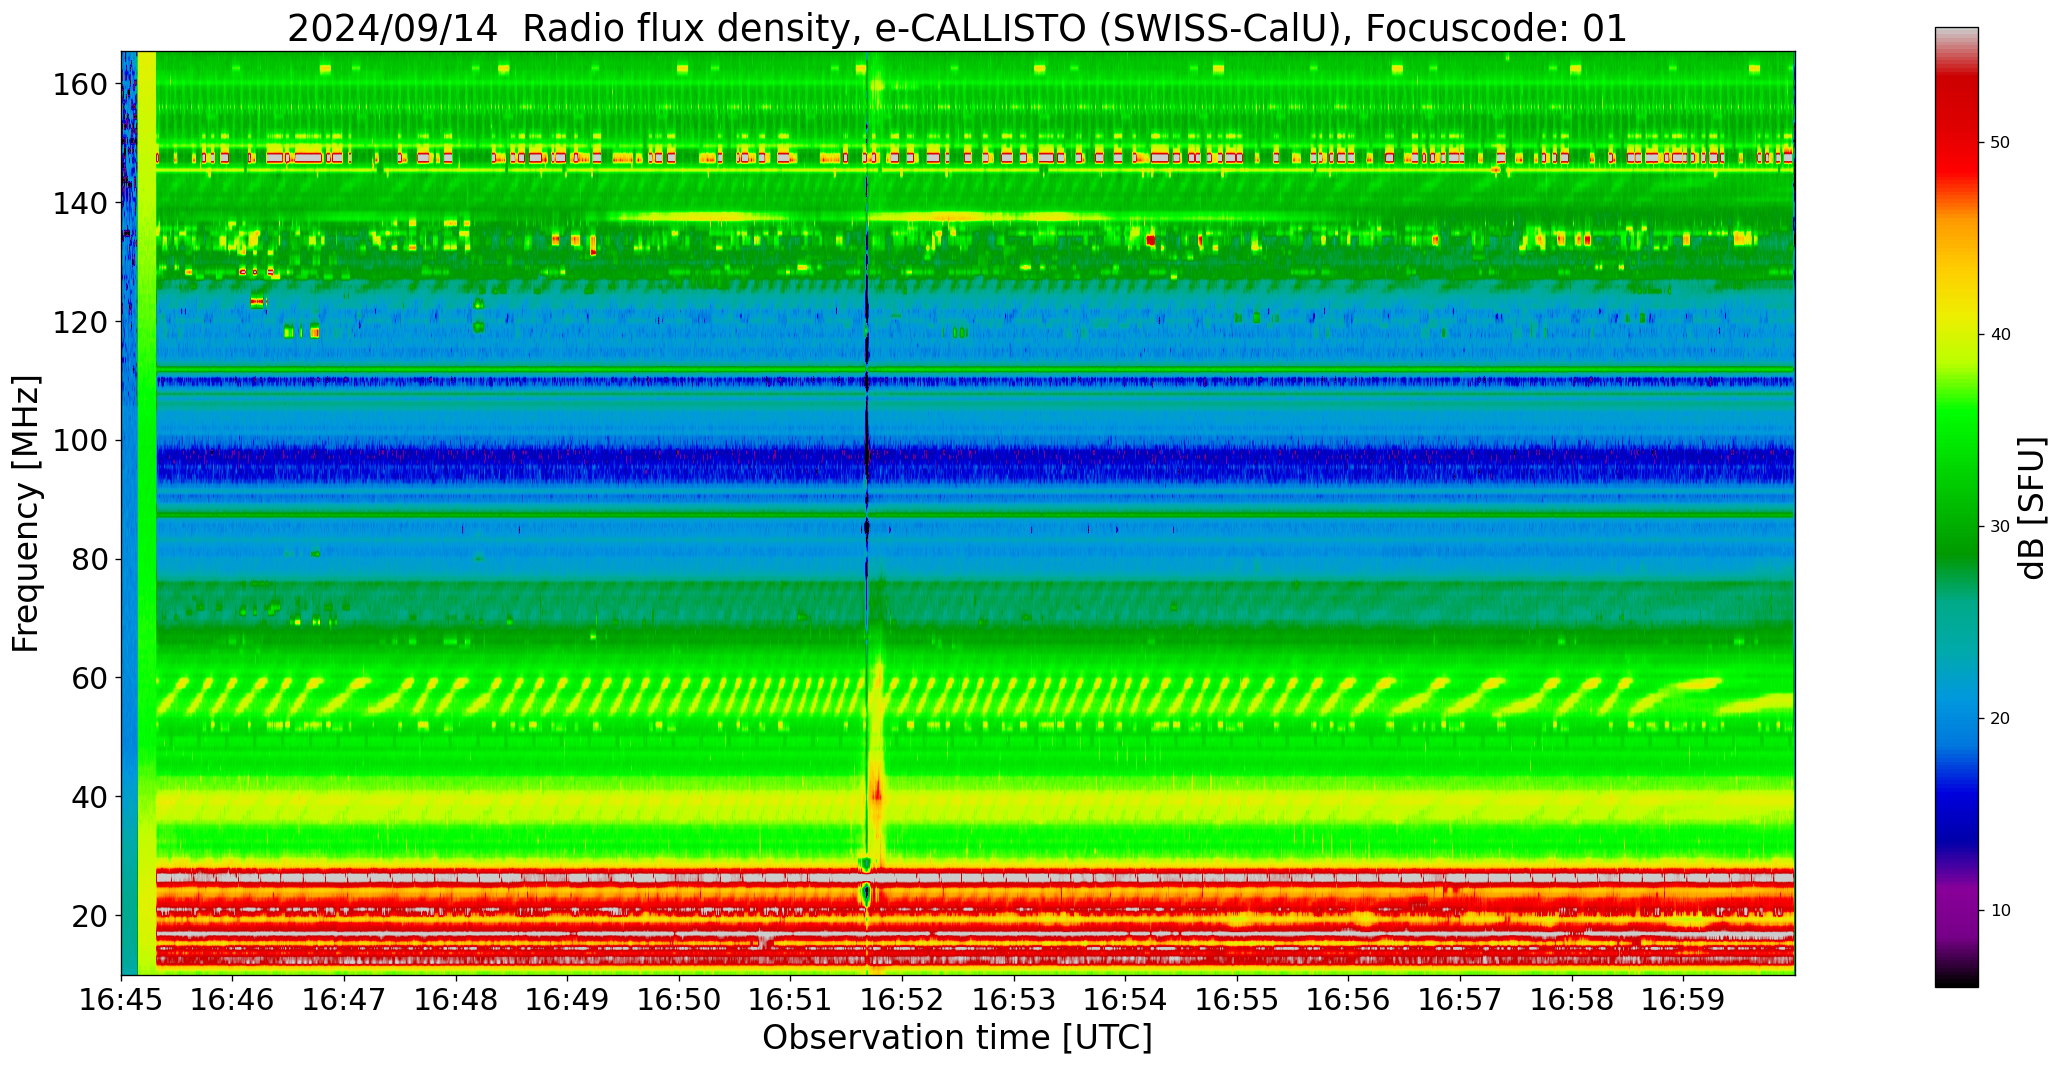Click the 'dB [SFU]' colorbar label
This screenshot has width=2062, height=1067.
2031,508
